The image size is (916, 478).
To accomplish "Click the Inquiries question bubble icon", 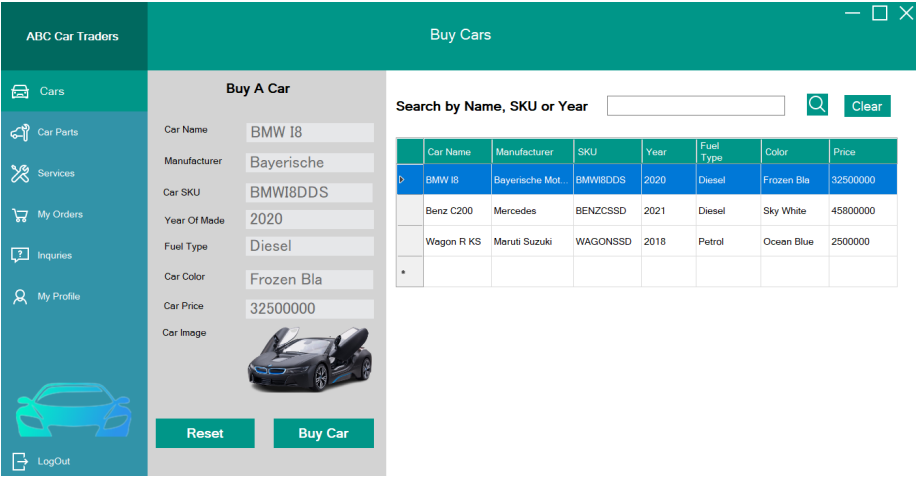I will coord(20,255).
